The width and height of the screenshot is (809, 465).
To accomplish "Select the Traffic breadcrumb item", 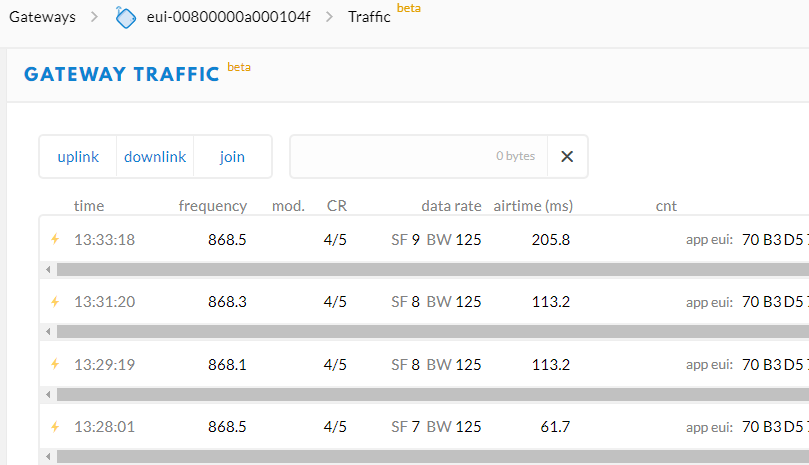I will point(369,17).
